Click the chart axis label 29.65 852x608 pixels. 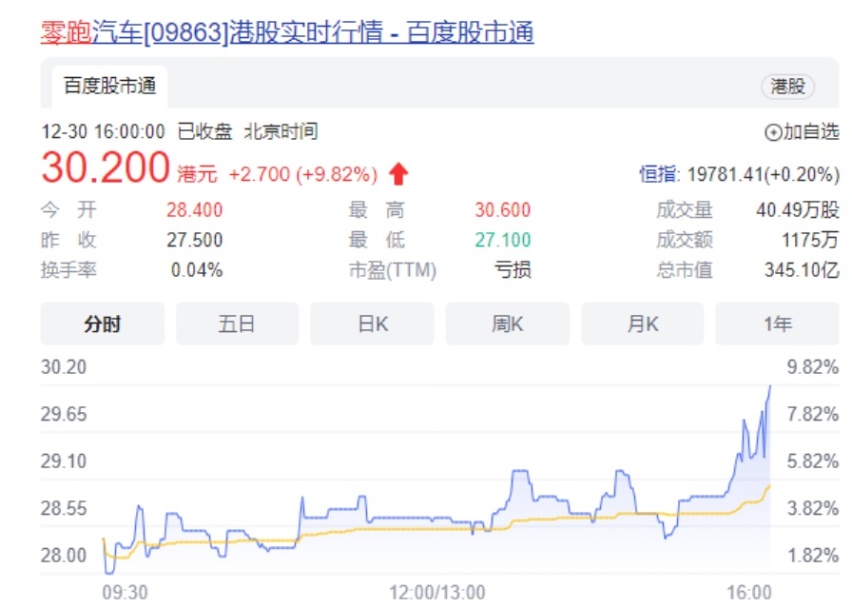[64, 414]
